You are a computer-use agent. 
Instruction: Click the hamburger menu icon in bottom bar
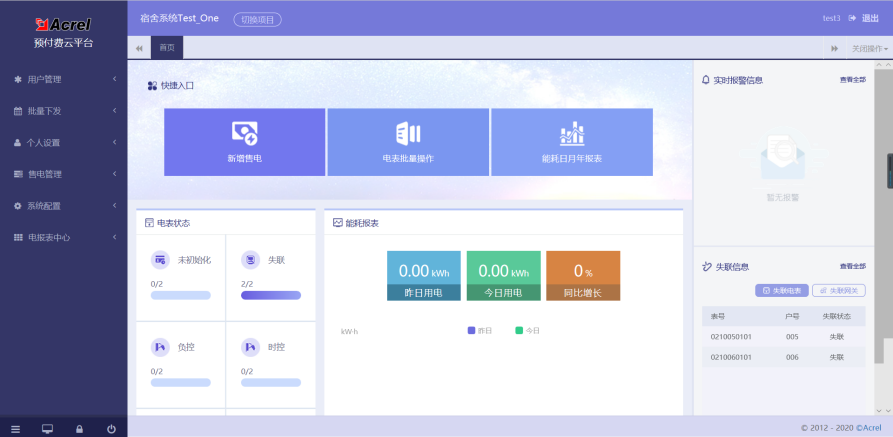tap(15, 429)
